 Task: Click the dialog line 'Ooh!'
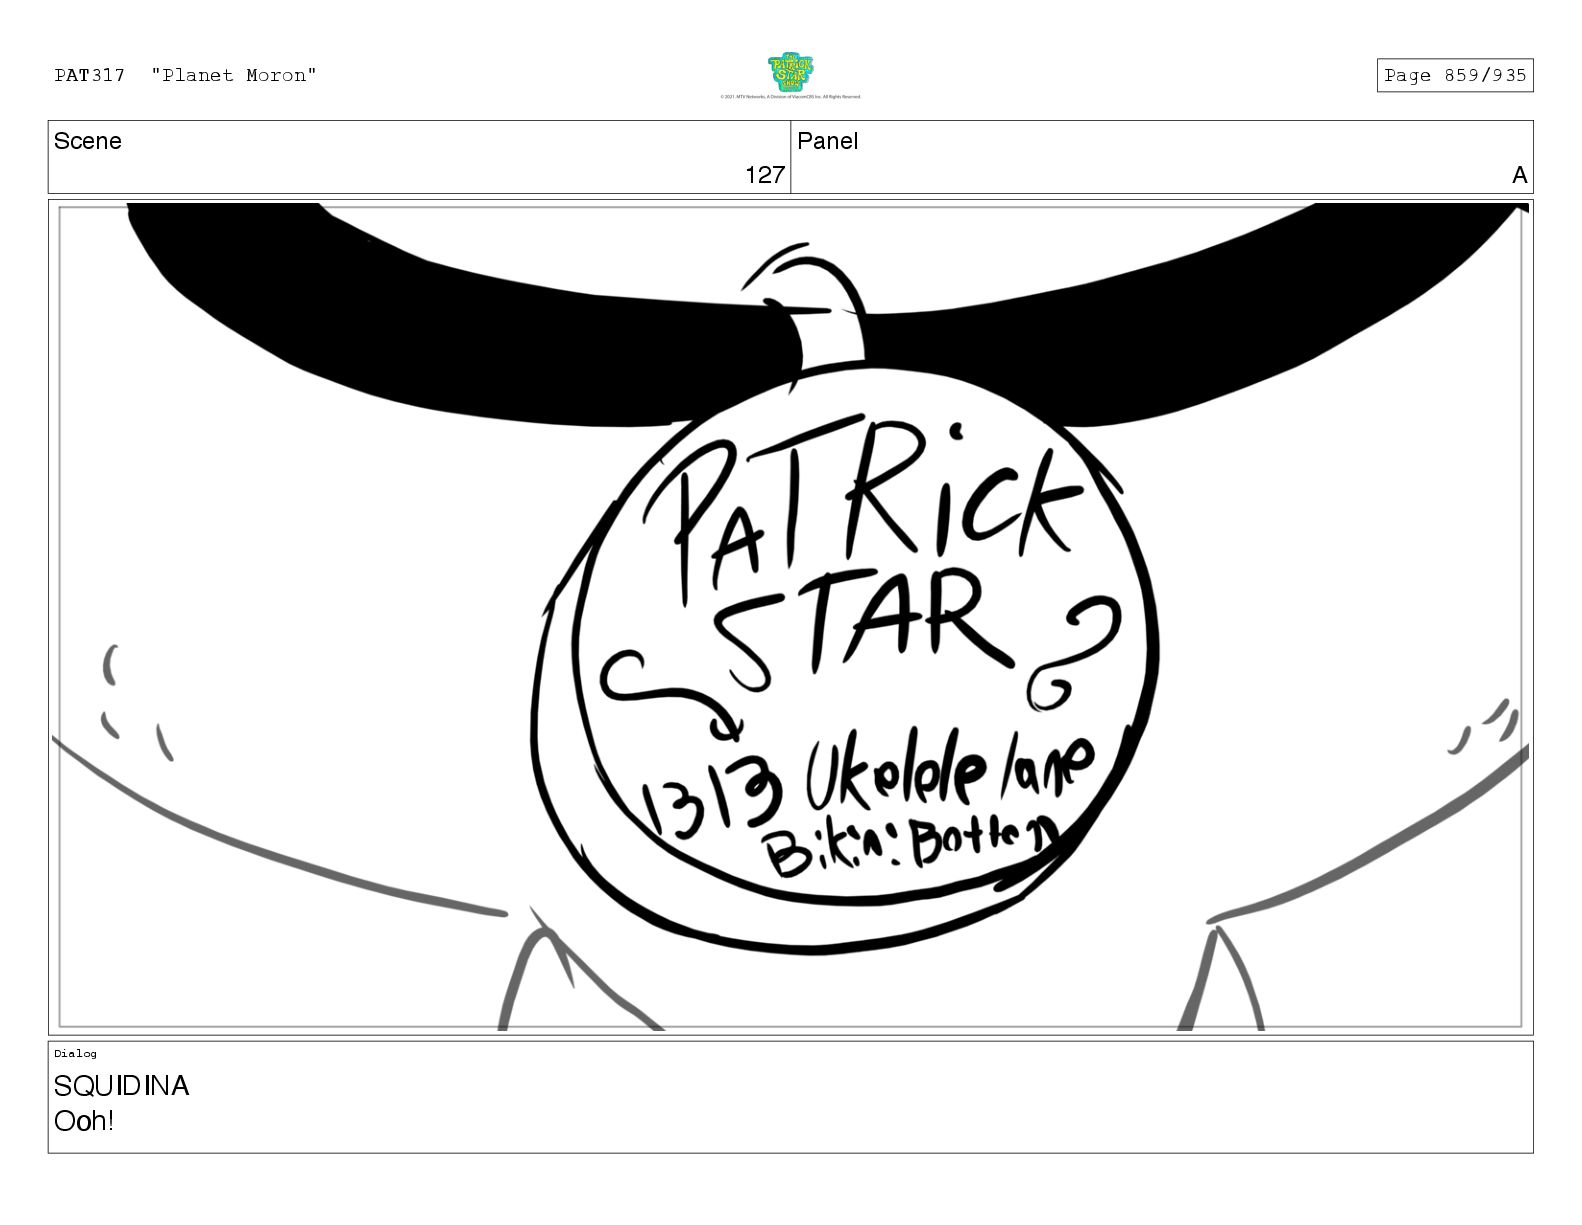pos(84,1121)
